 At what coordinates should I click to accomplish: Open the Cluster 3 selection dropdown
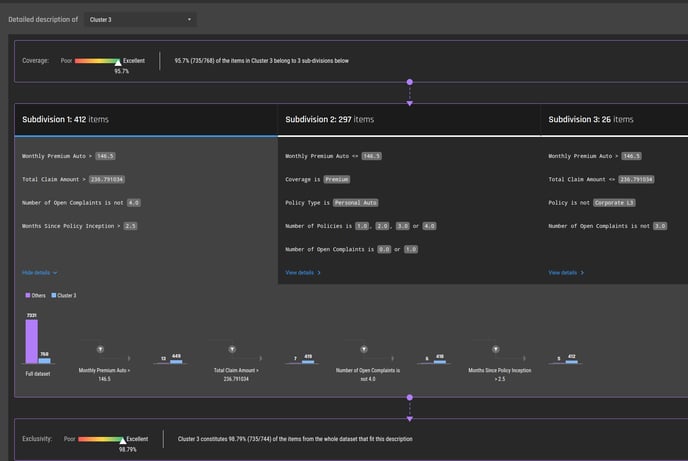click(140, 19)
